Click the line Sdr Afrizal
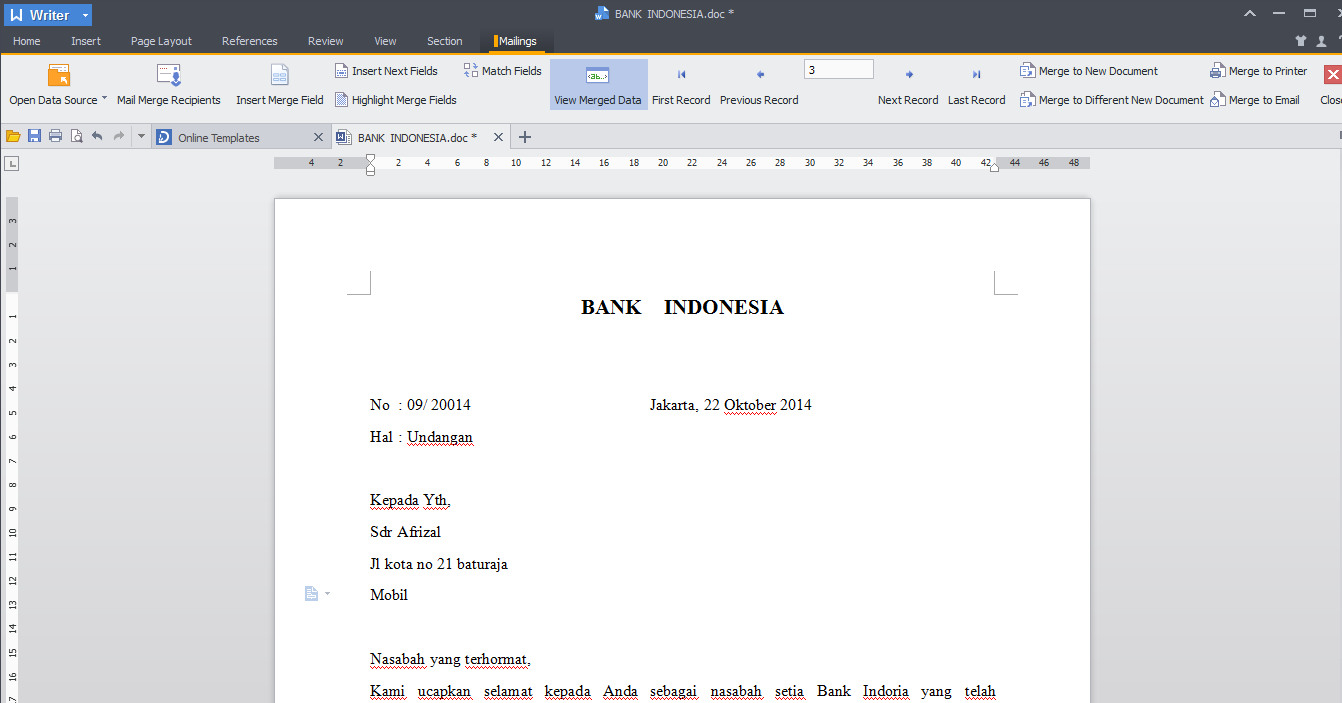The image size is (1342, 703). [x=405, y=532]
